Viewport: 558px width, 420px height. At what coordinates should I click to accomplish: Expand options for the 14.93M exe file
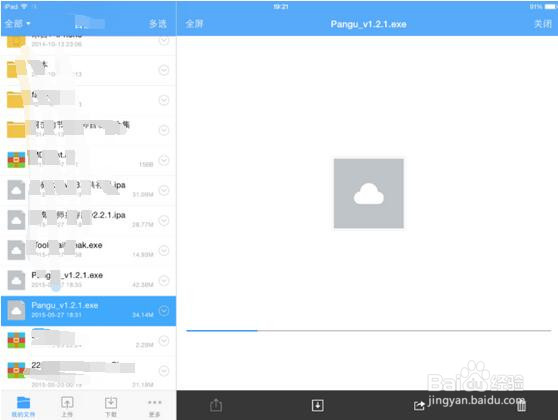pos(164,251)
